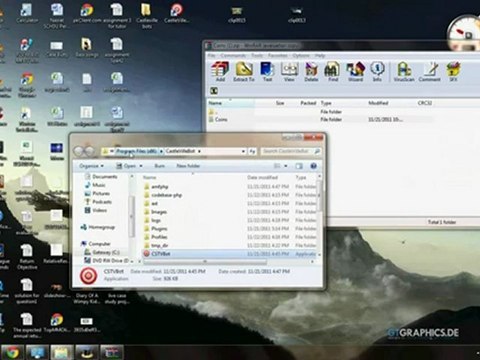Viewport: 480px width, 360px height.
Task: Click the large CSTVBot target icon in details pane
Action: [88, 275]
